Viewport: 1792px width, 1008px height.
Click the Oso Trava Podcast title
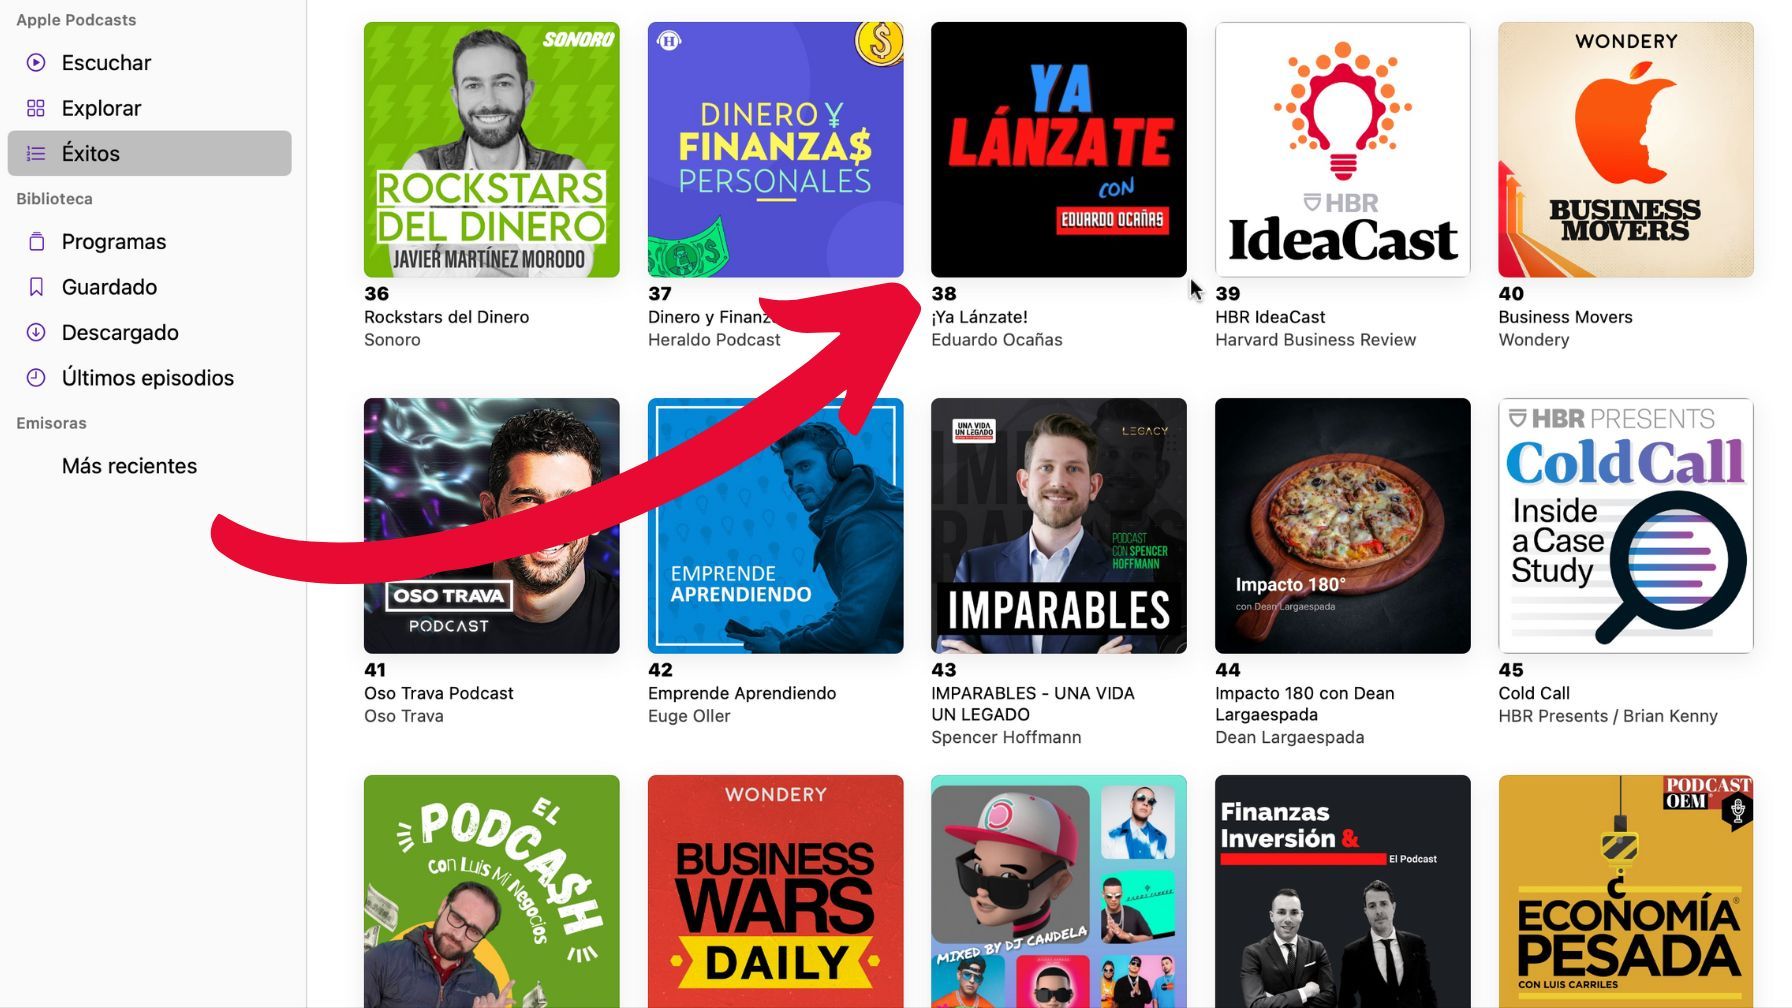[x=439, y=693]
